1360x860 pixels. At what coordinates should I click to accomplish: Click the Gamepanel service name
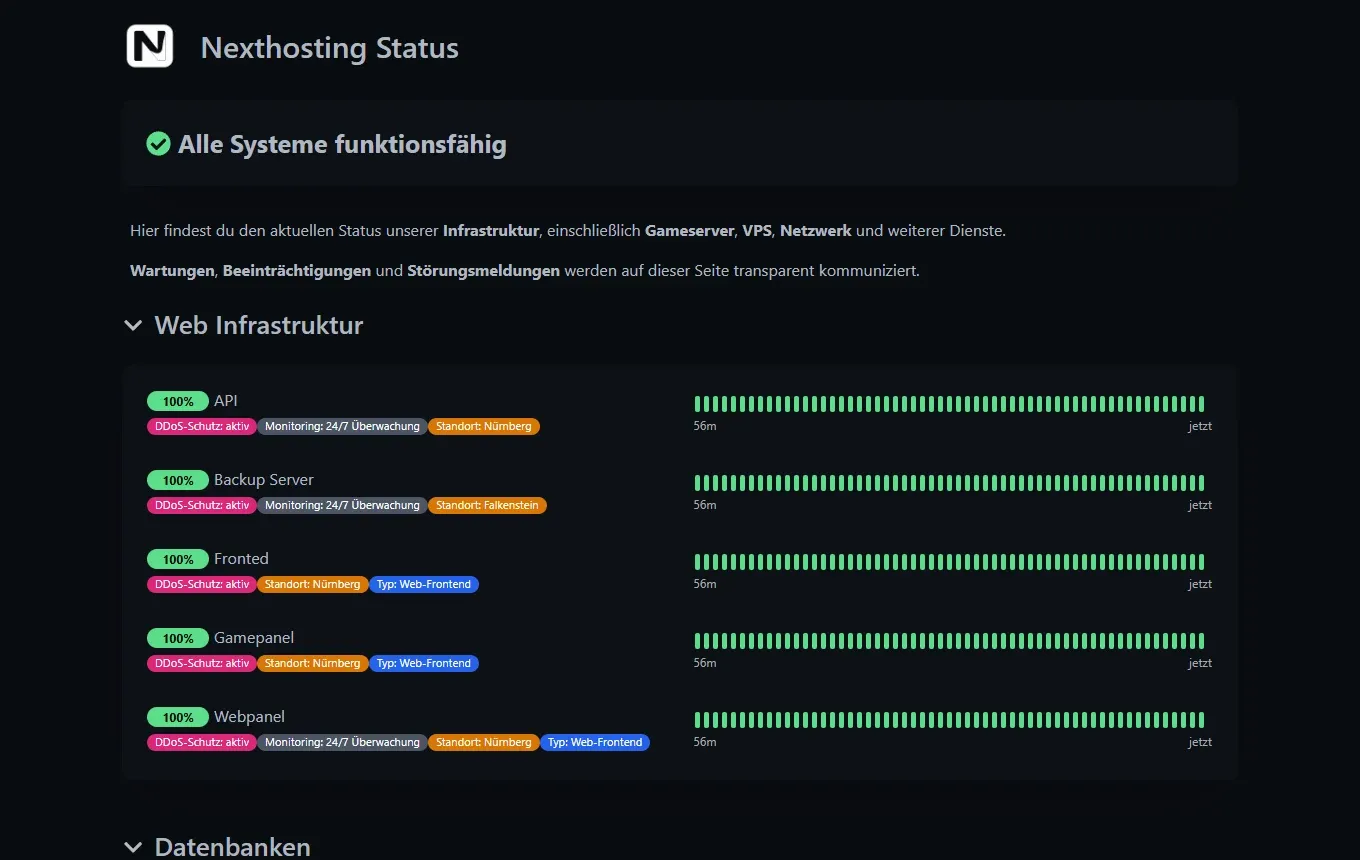[x=254, y=638]
